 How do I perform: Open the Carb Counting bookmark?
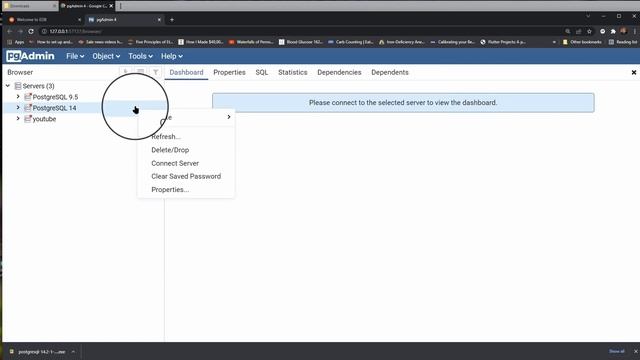coord(351,42)
